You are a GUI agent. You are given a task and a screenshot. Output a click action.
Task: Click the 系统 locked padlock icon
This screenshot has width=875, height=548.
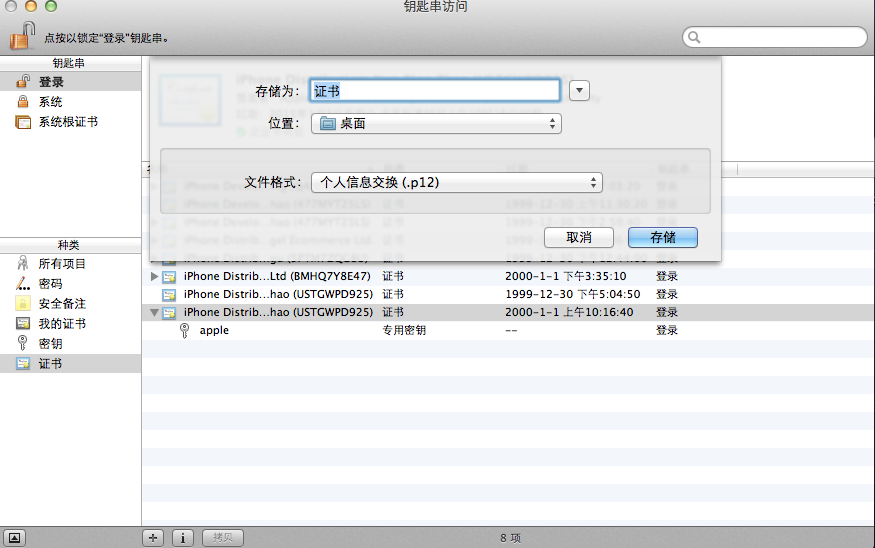pos(23,102)
